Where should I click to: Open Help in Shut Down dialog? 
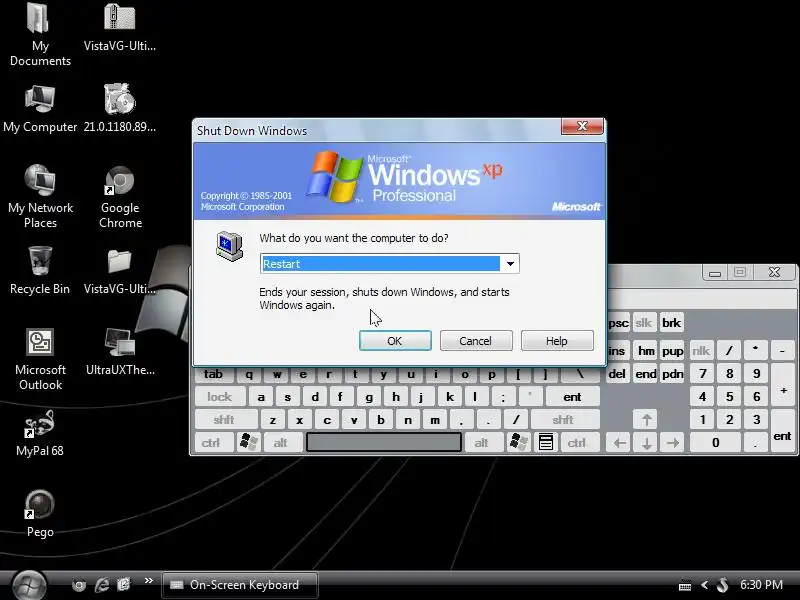(x=557, y=341)
